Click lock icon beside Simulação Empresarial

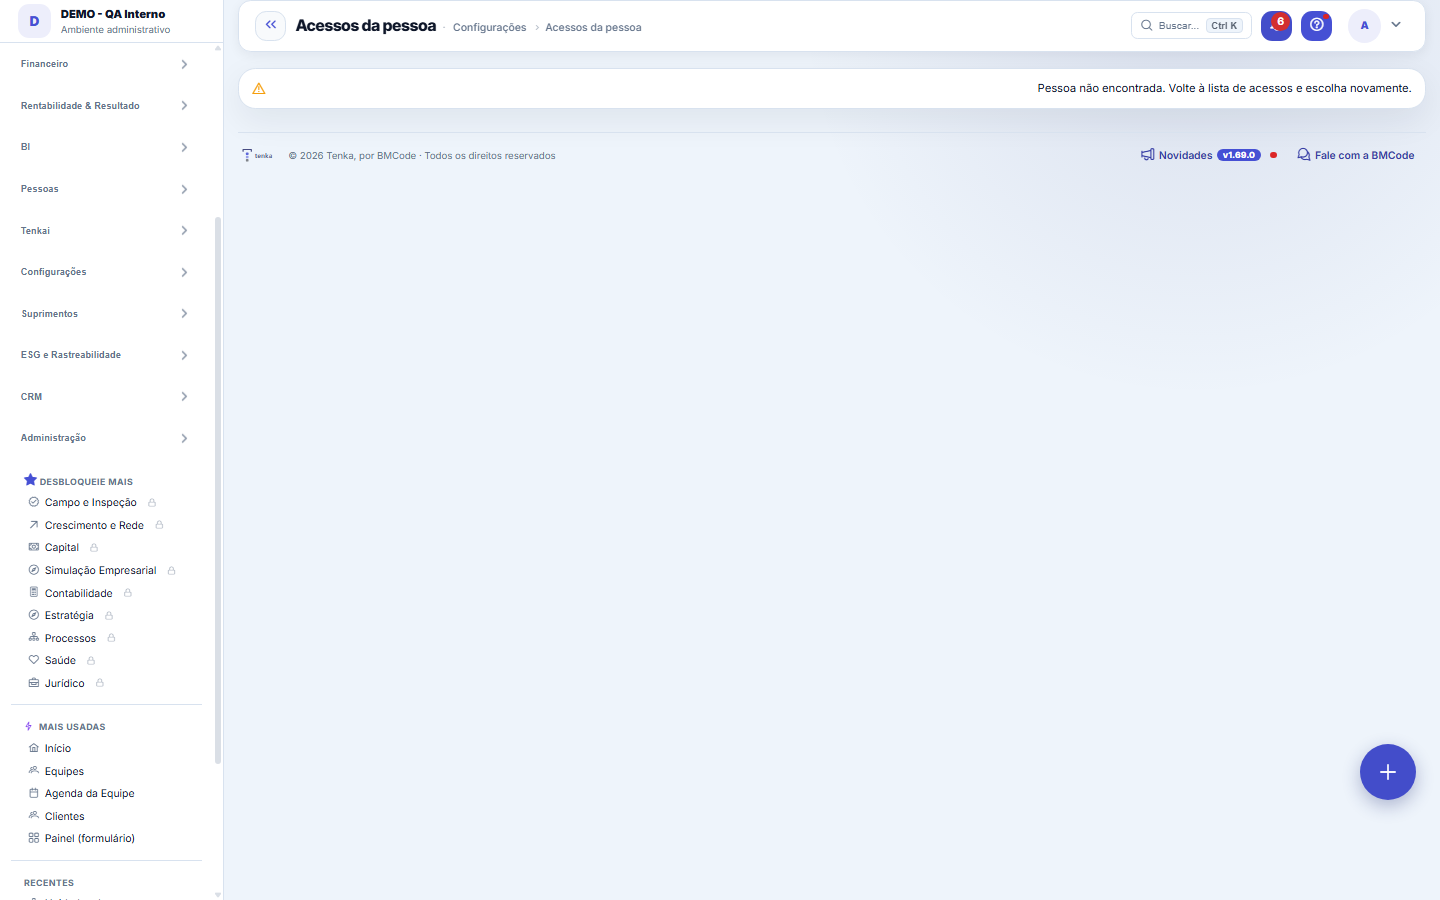pos(172,571)
